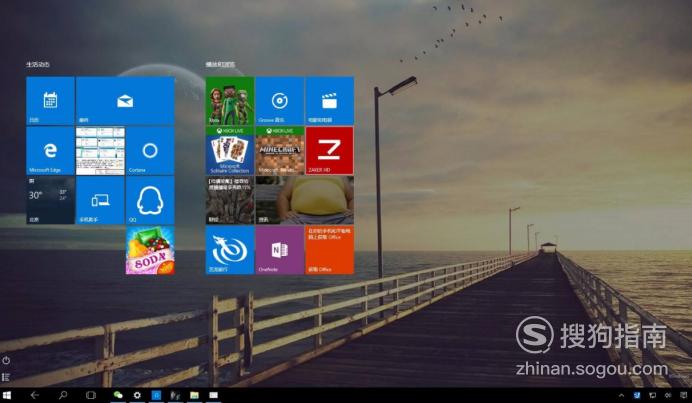The height and width of the screenshot is (403, 692).
Task: Open the dark picture app on taskbar
Action: (175, 395)
